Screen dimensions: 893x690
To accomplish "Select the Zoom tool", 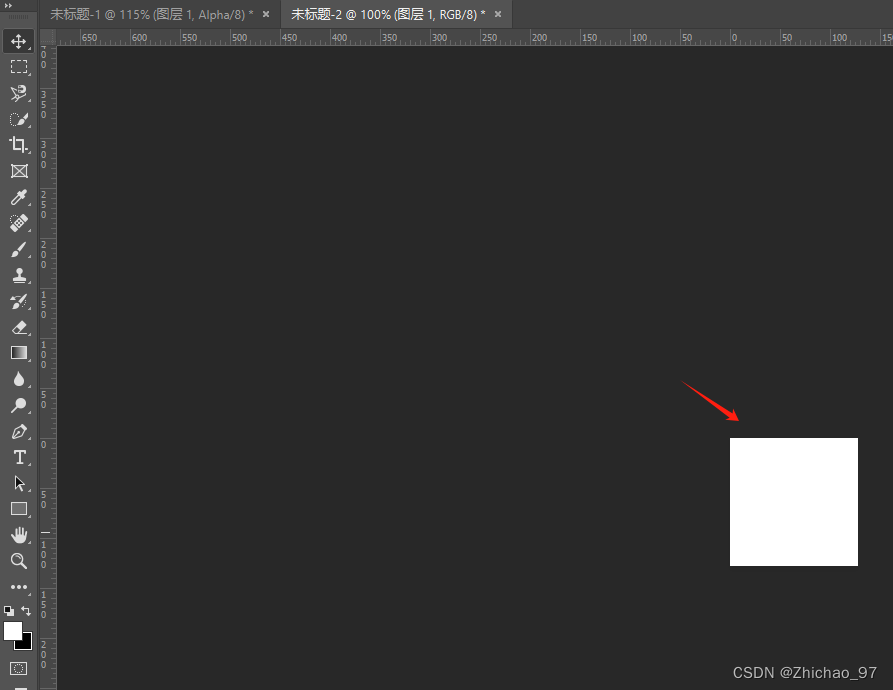I will (19, 561).
